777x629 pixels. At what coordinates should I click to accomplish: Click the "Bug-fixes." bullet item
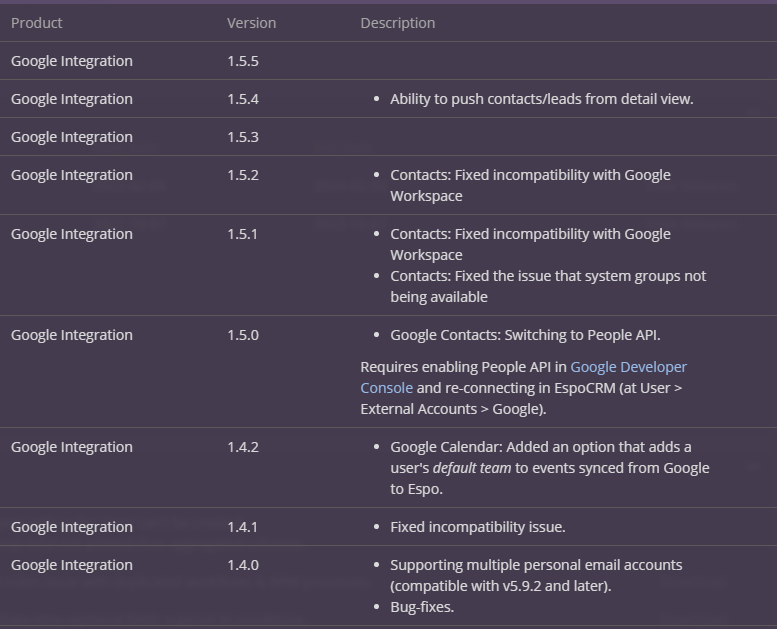[421, 607]
